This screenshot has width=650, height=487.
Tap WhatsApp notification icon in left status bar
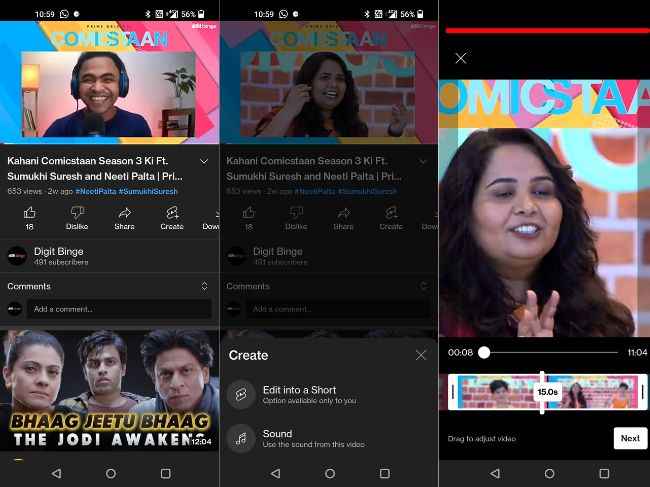tap(64, 14)
